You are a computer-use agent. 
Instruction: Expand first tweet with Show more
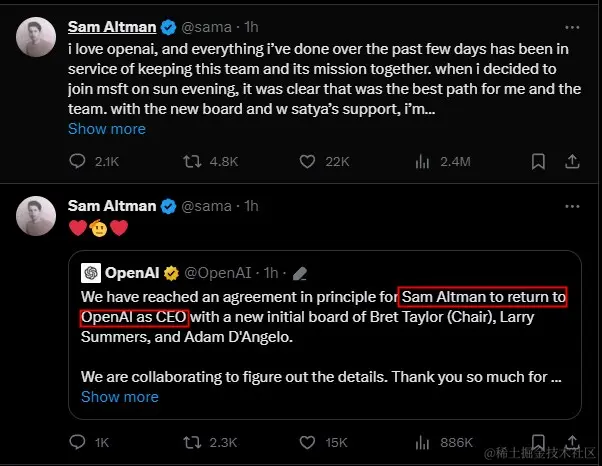106,129
